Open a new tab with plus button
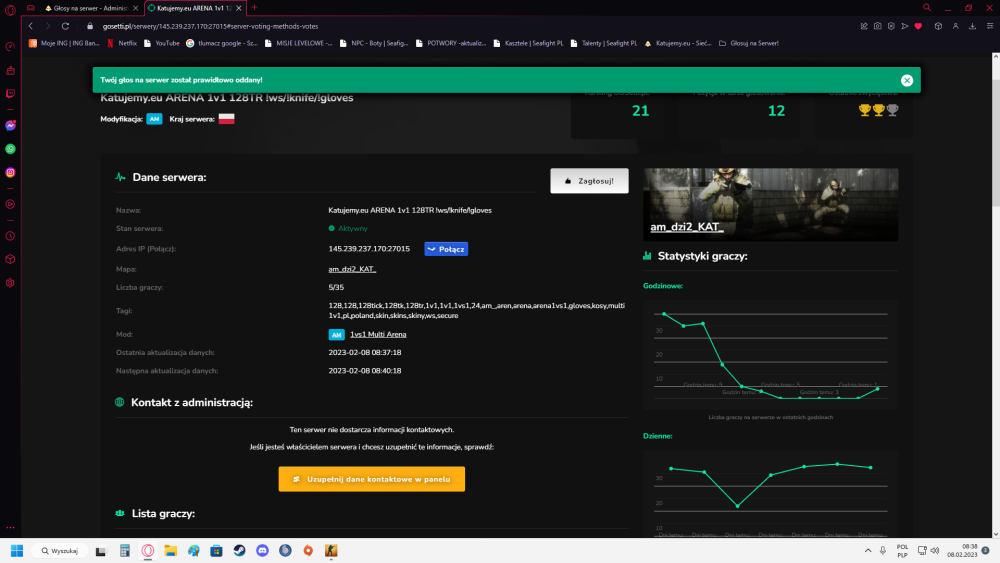This screenshot has height=563, width=1000. [254, 8]
